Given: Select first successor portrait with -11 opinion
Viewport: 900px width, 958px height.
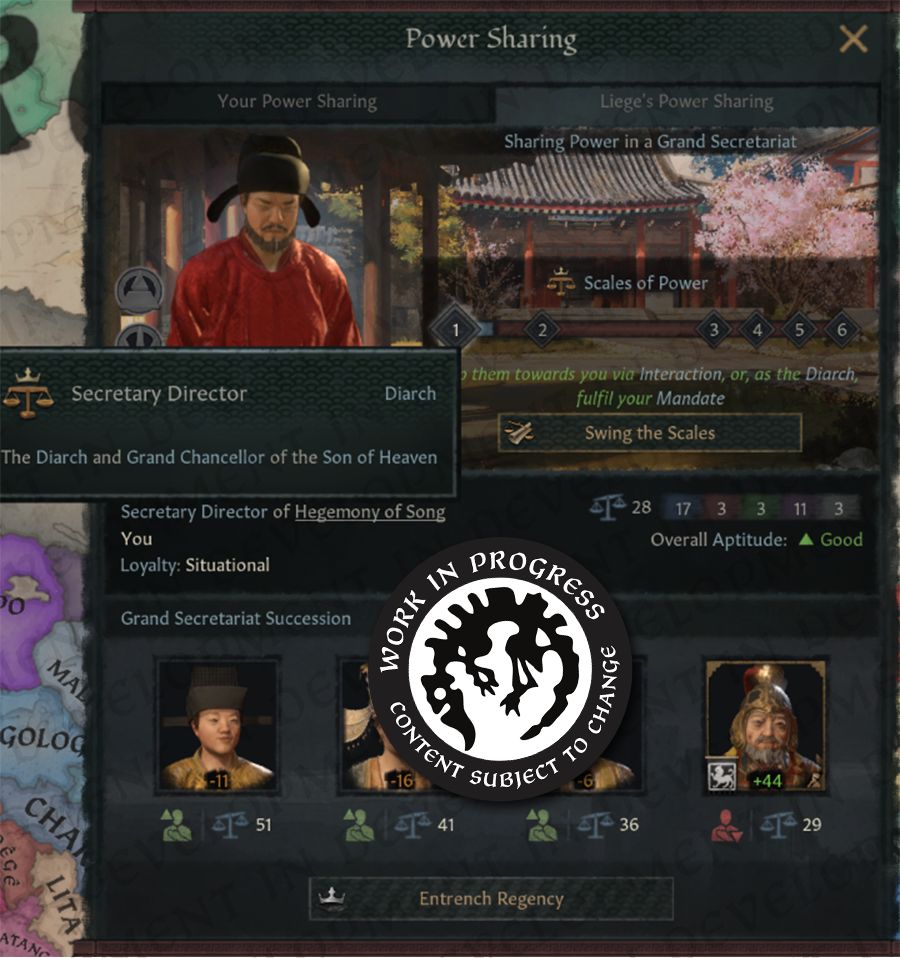Looking at the screenshot, I should (x=217, y=726).
